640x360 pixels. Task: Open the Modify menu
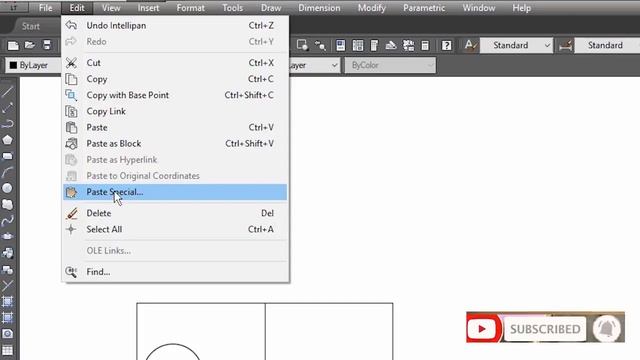tap(371, 8)
